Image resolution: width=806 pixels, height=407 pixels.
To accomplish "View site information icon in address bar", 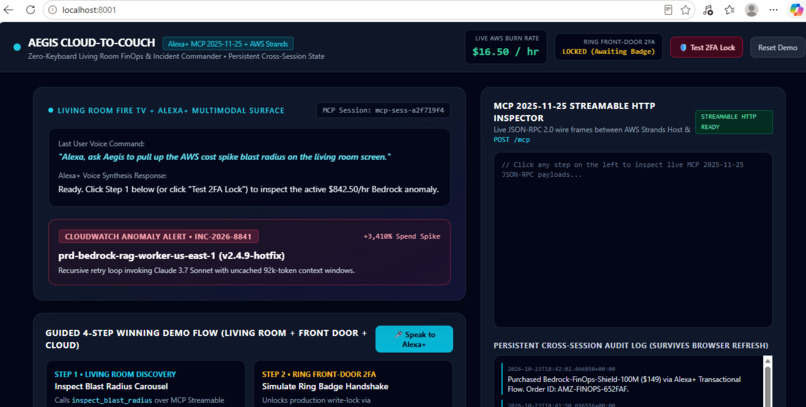I will [x=52, y=10].
